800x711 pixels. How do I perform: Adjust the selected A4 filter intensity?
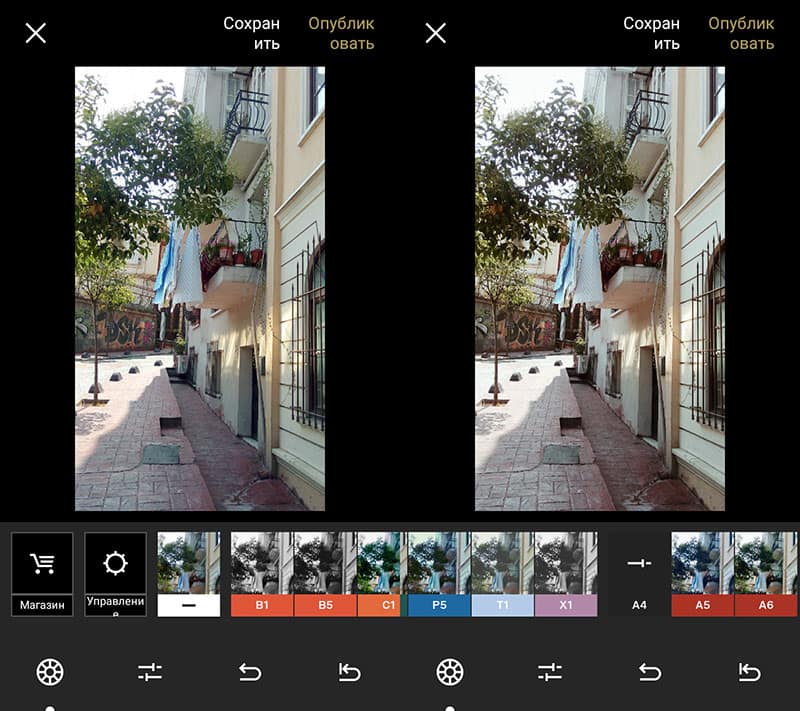(639, 565)
